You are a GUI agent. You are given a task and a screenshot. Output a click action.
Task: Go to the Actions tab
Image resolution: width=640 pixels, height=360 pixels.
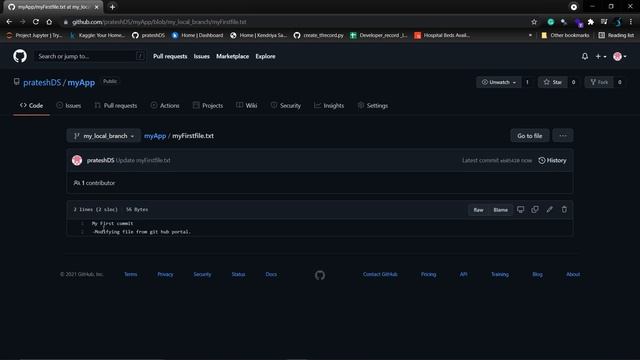pos(165,105)
